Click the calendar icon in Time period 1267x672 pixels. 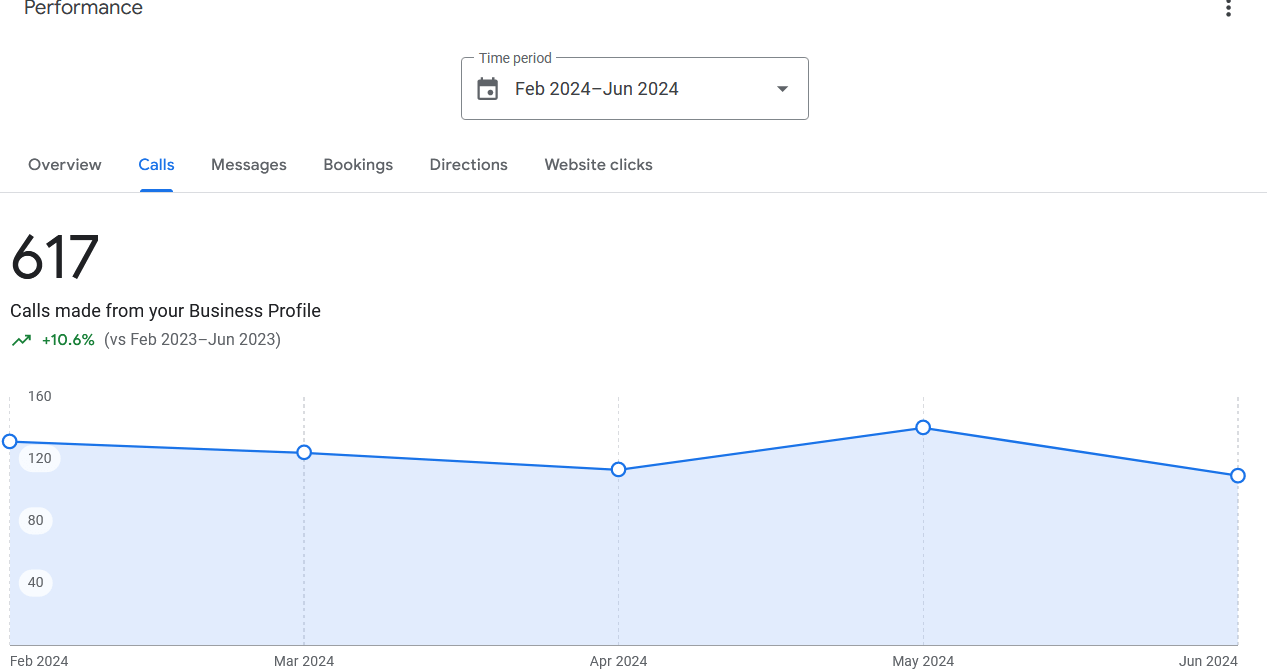(x=487, y=89)
